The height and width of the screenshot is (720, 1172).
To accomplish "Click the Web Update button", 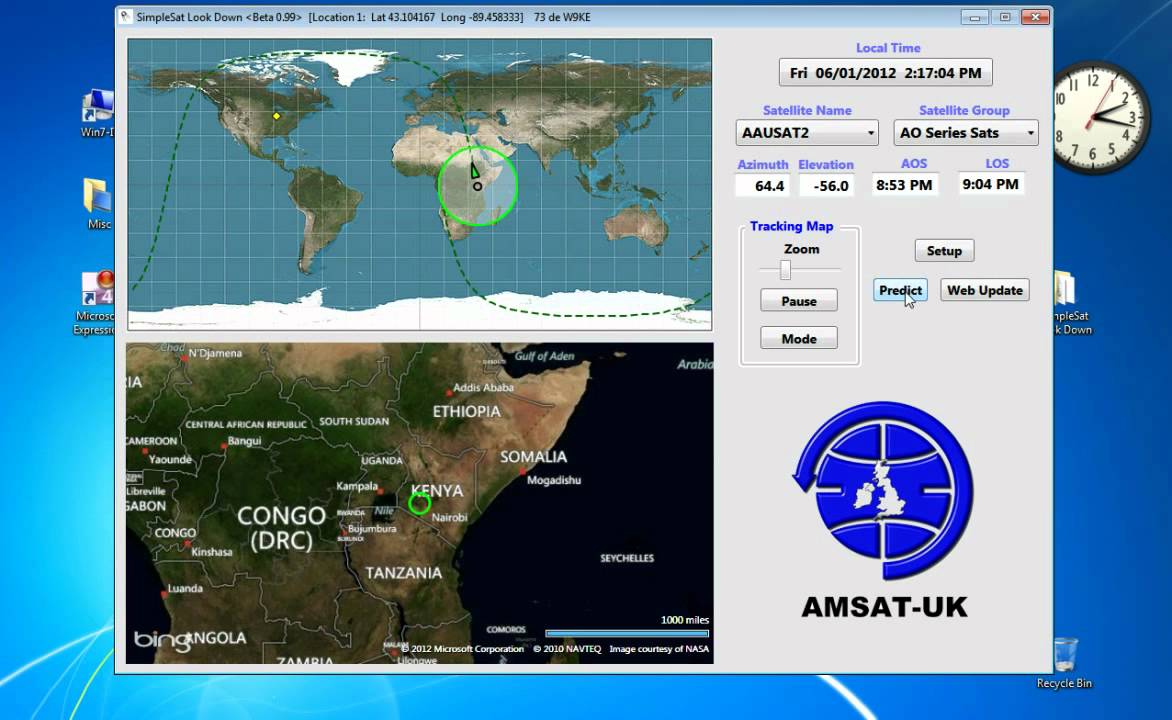I will (x=984, y=290).
